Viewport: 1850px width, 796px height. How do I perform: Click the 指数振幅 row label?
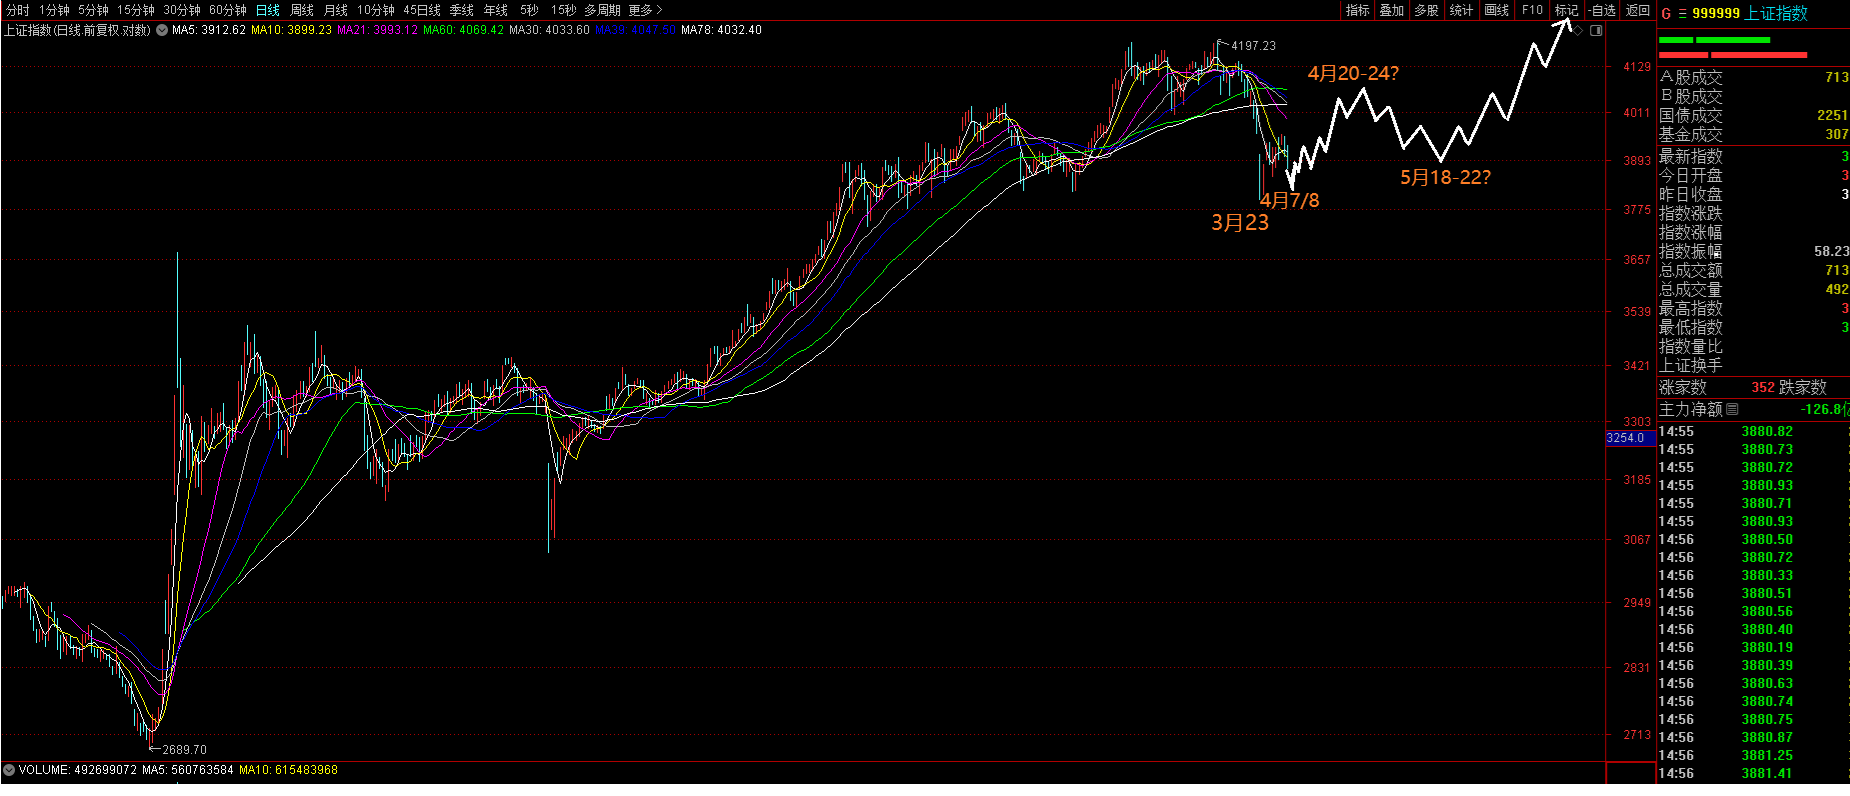[1691, 251]
